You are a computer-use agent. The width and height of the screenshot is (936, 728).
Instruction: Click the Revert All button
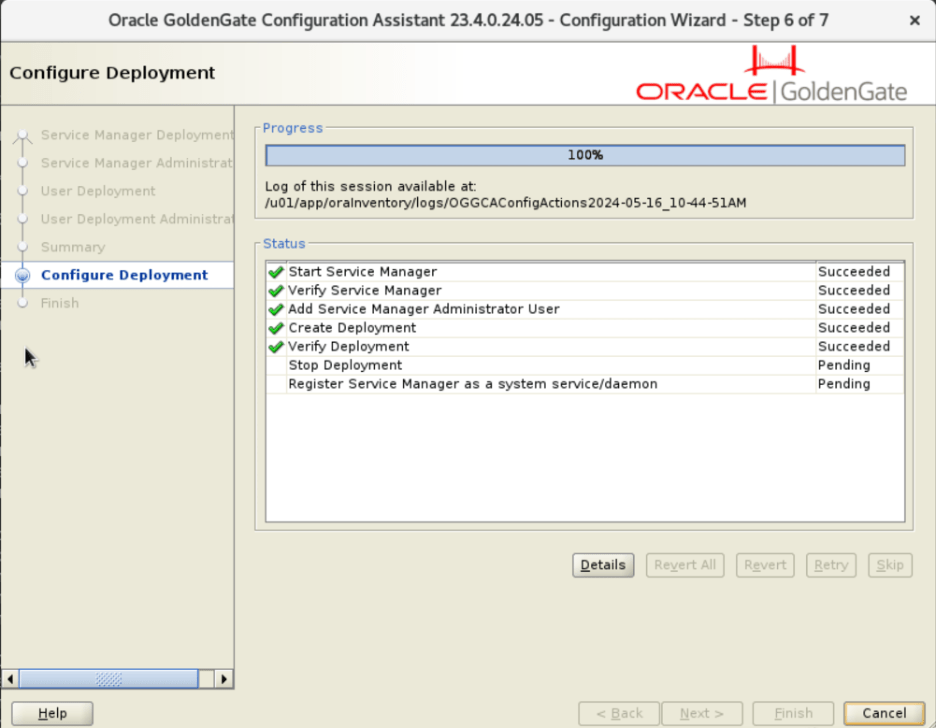pos(685,565)
